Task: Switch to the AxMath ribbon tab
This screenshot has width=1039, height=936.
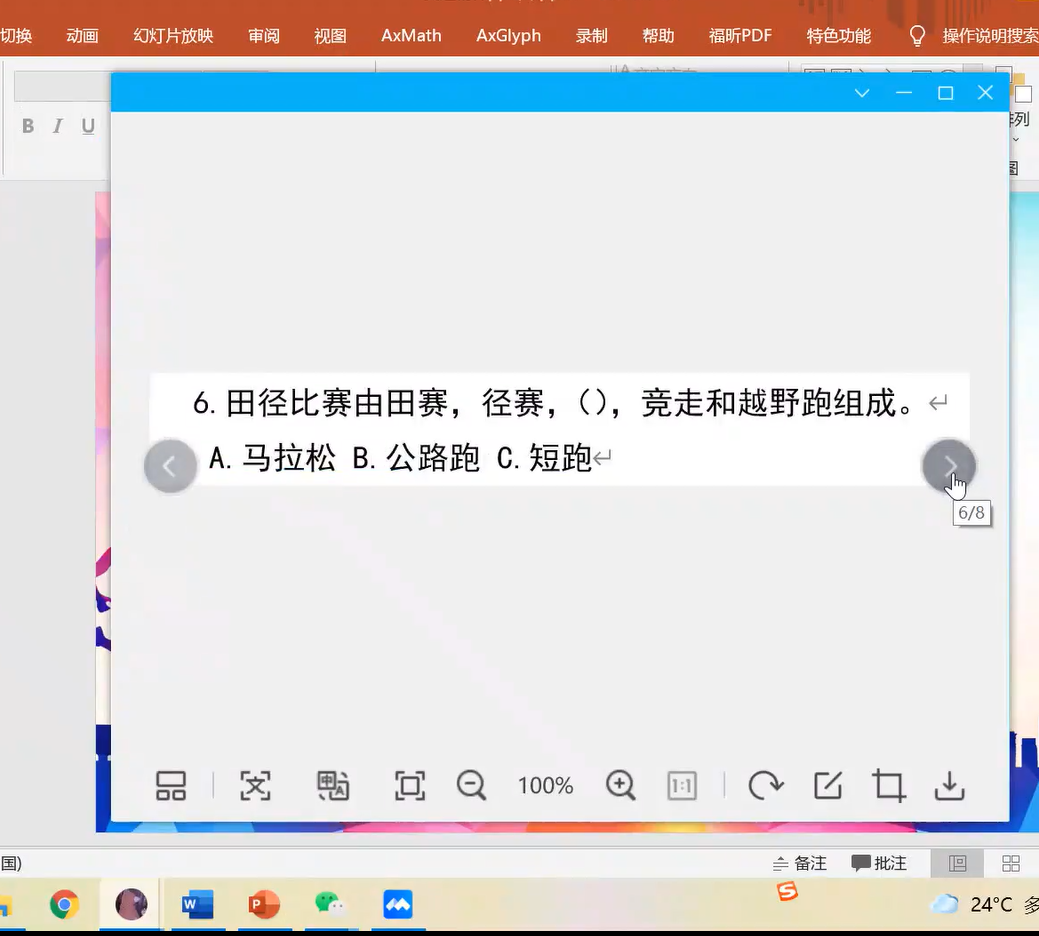Action: (x=411, y=36)
